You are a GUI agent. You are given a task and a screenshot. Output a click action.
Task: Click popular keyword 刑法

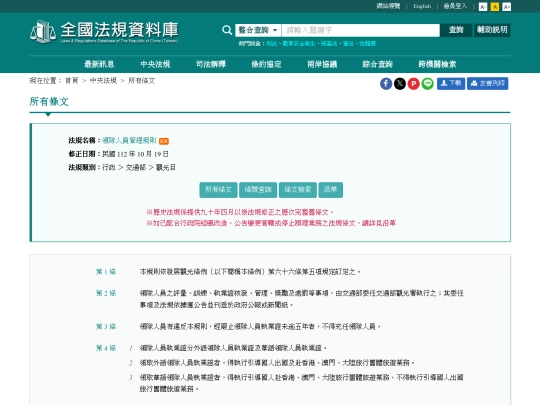click(271, 44)
